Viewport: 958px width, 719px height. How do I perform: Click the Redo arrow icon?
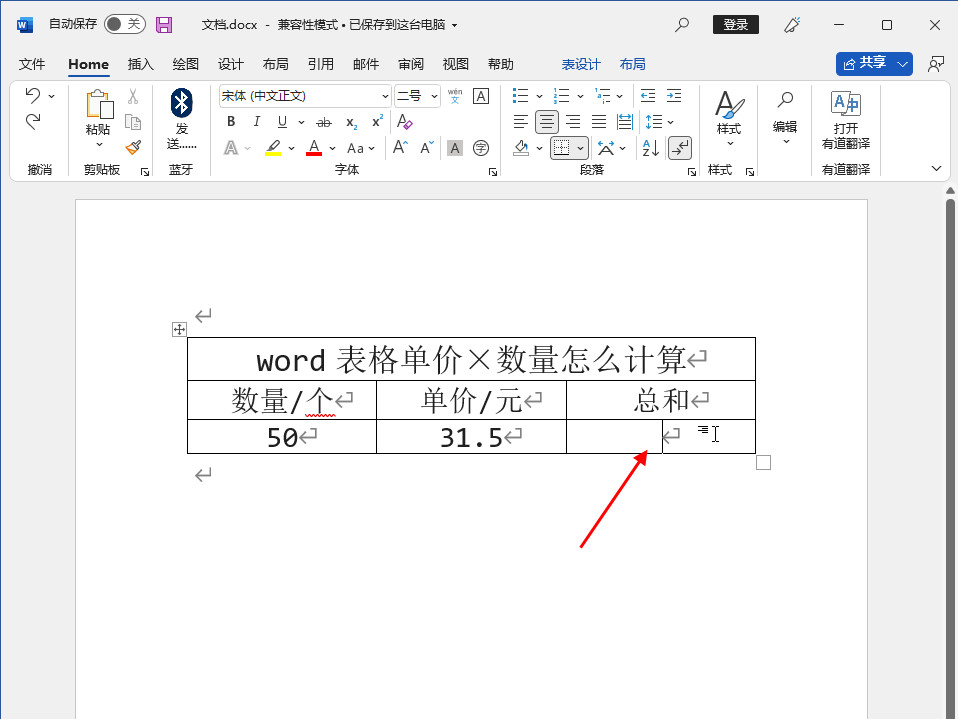coord(33,122)
